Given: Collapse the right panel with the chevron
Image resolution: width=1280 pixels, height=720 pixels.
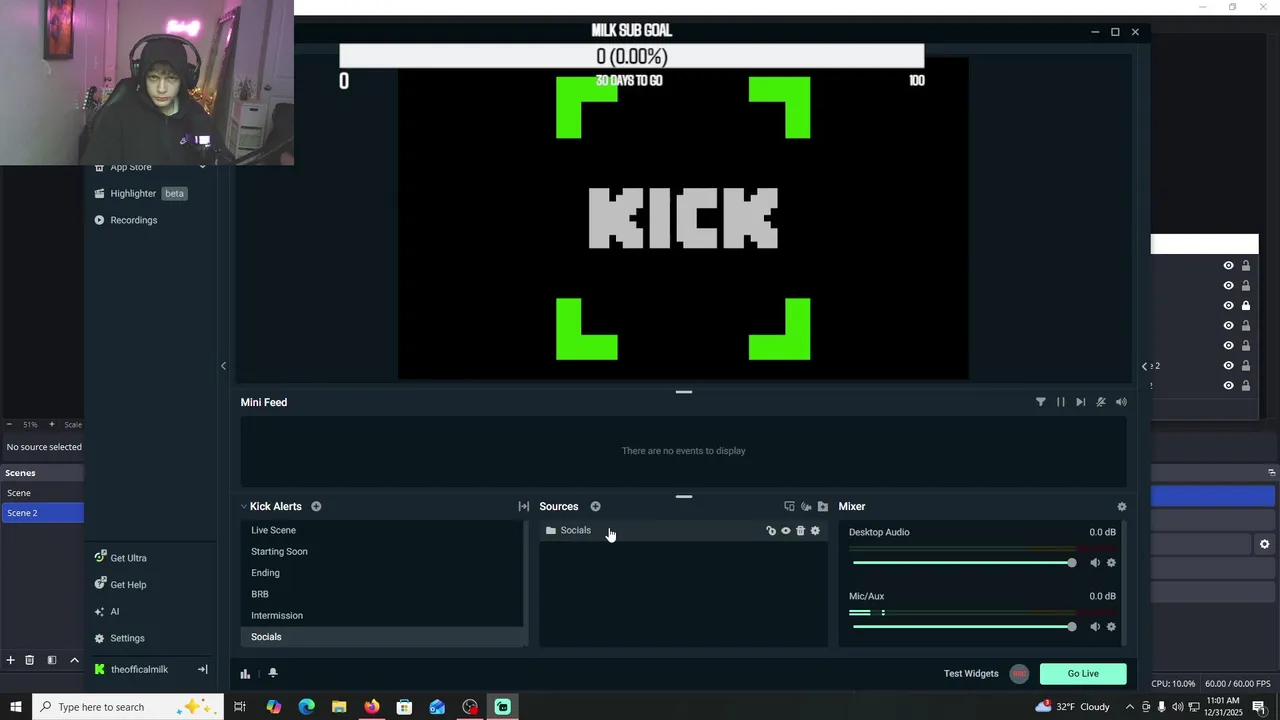Looking at the screenshot, I should [1144, 366].
